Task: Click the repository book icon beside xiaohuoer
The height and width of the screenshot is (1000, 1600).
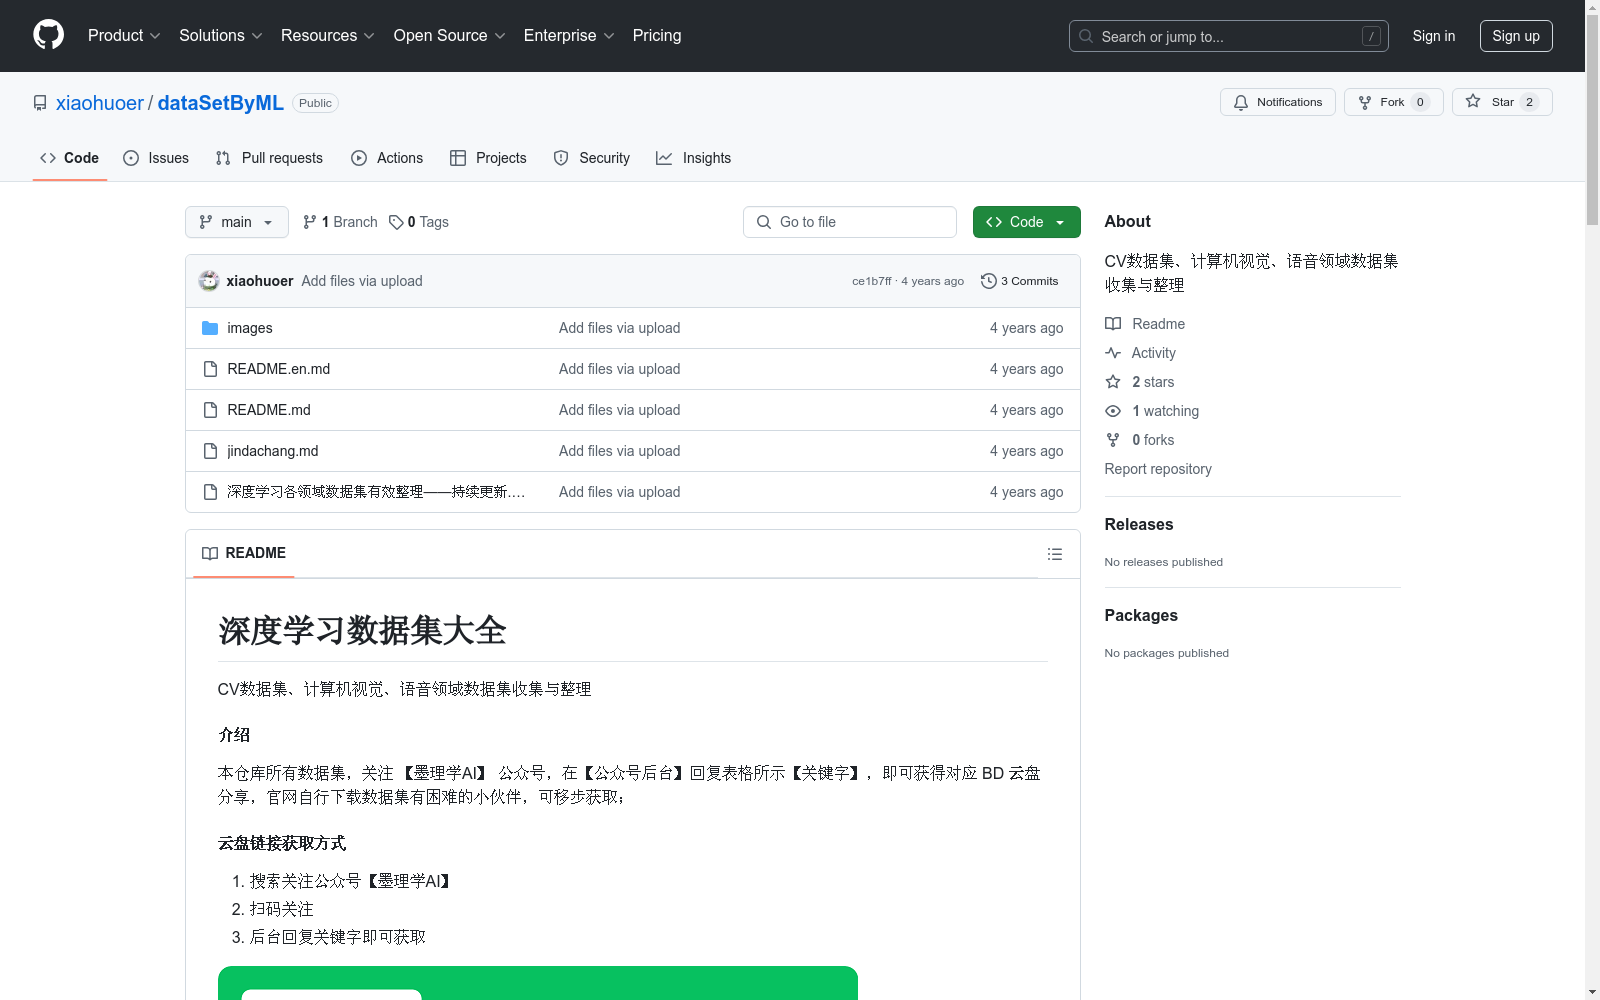Action: click(x=40, y=103)
